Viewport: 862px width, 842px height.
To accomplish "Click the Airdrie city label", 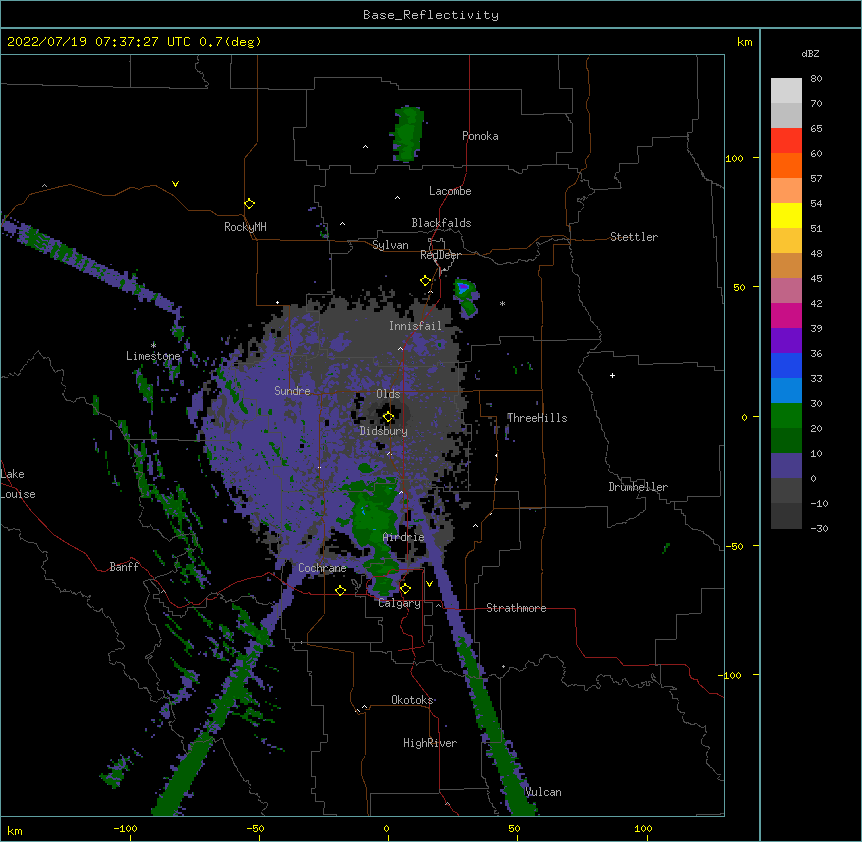I will click(x=403, y=537).
